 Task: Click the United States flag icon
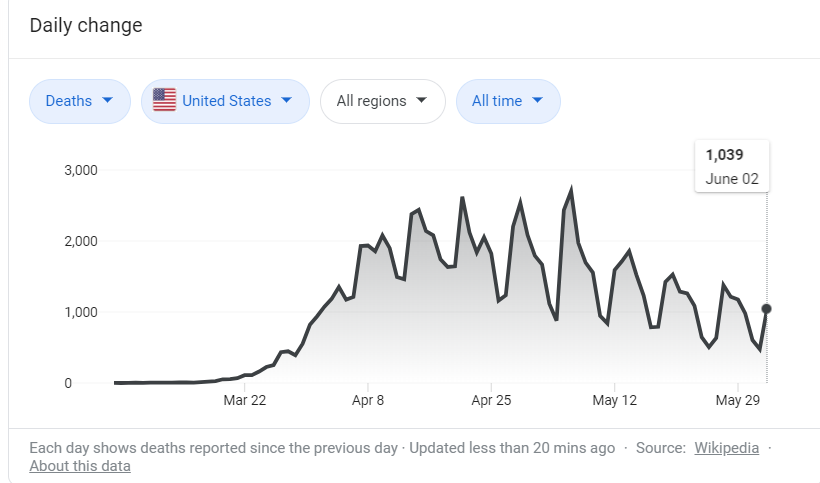point(164,101)
